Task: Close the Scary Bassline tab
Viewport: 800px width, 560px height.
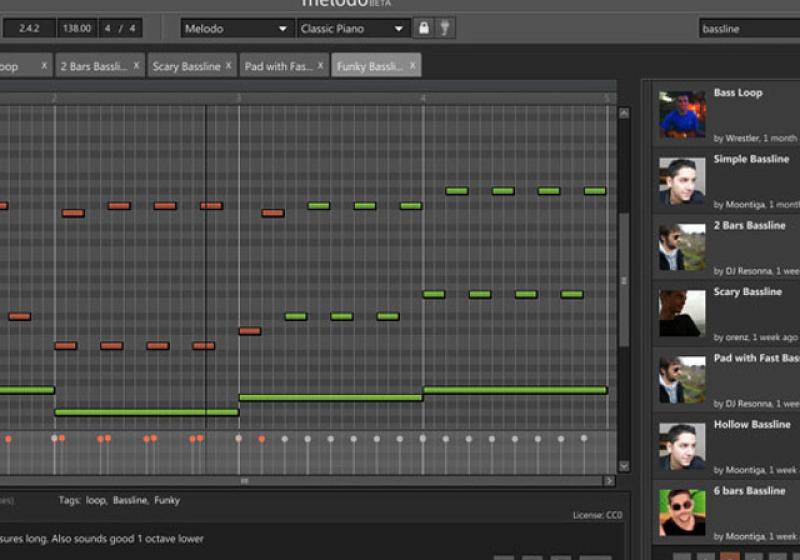Action: (228, 66)
